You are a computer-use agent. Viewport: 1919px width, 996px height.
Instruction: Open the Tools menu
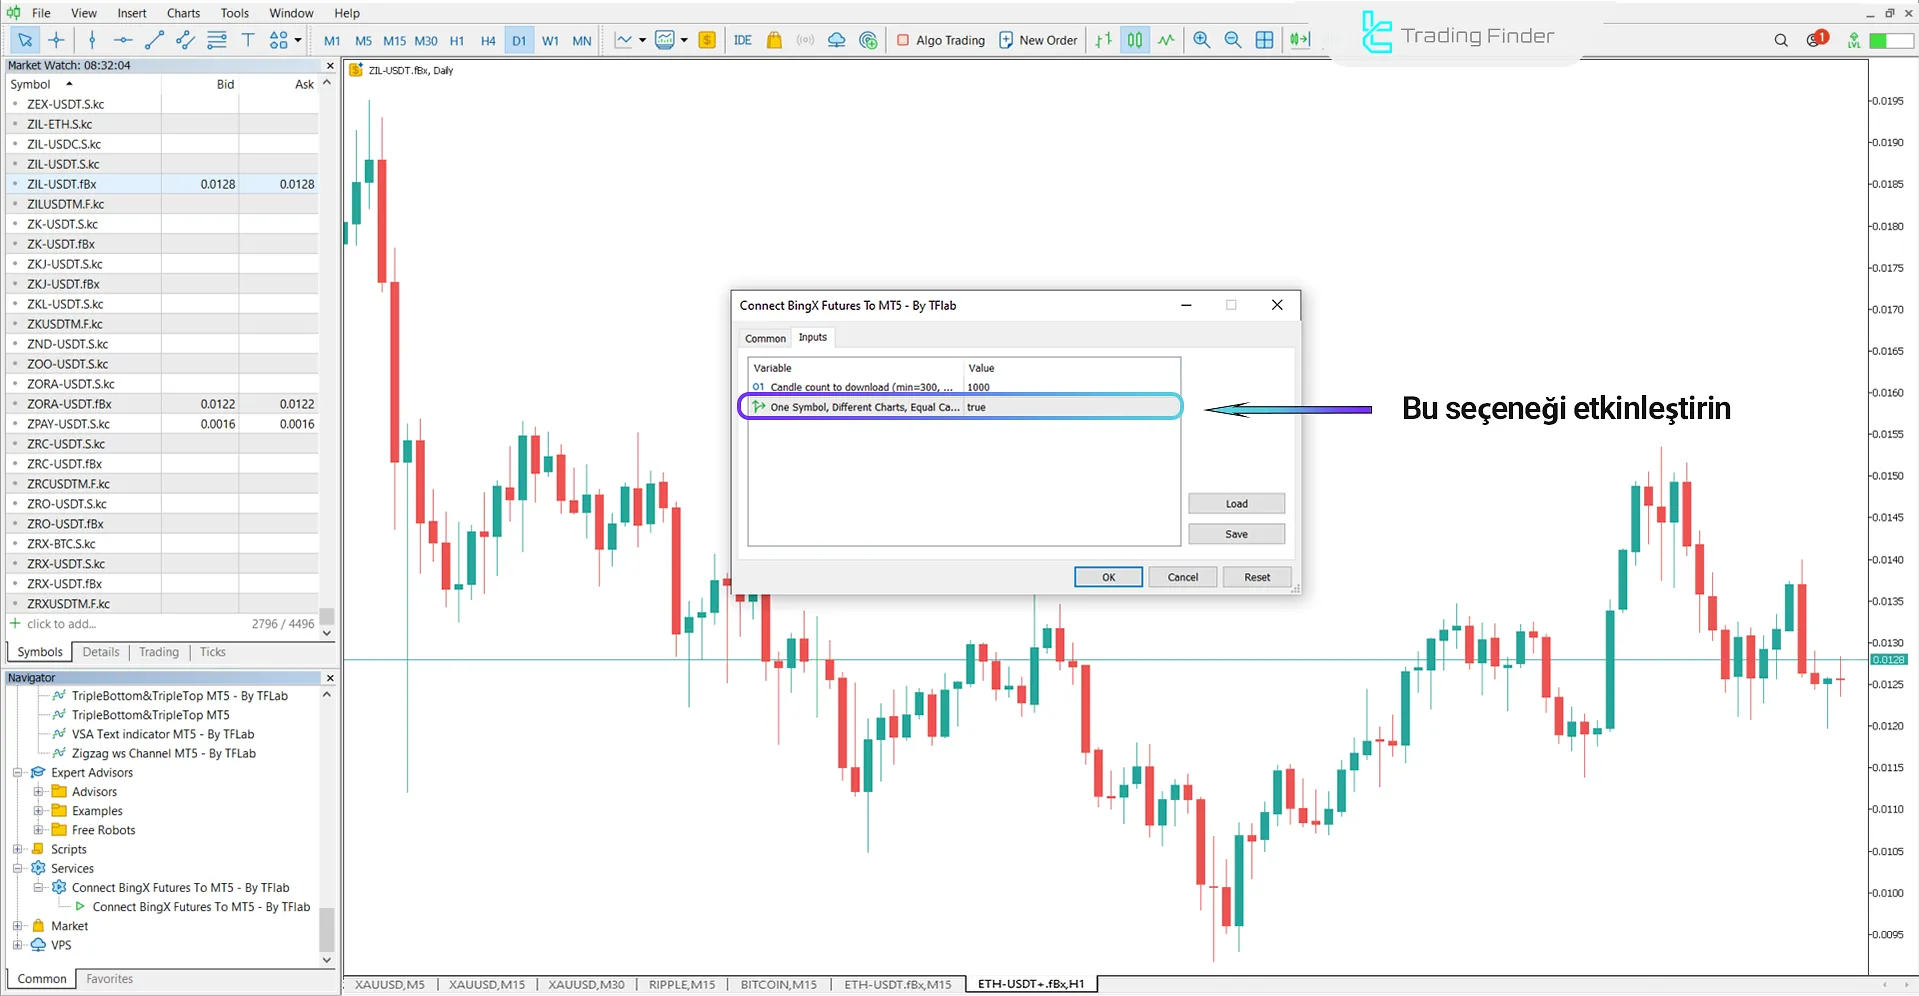pos(235,13)
